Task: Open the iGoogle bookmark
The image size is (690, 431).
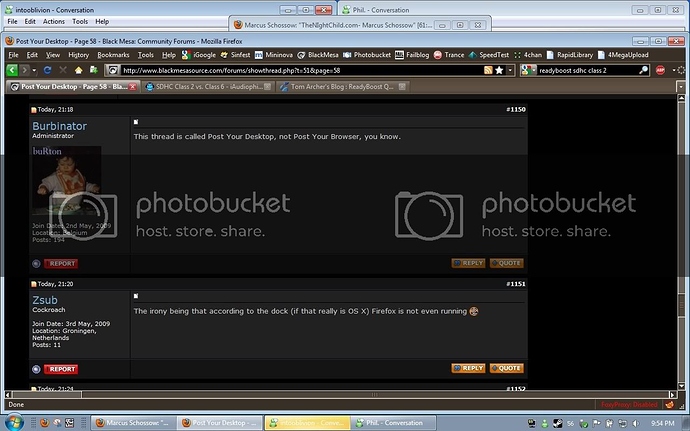Action: click(x=199, y=55)
